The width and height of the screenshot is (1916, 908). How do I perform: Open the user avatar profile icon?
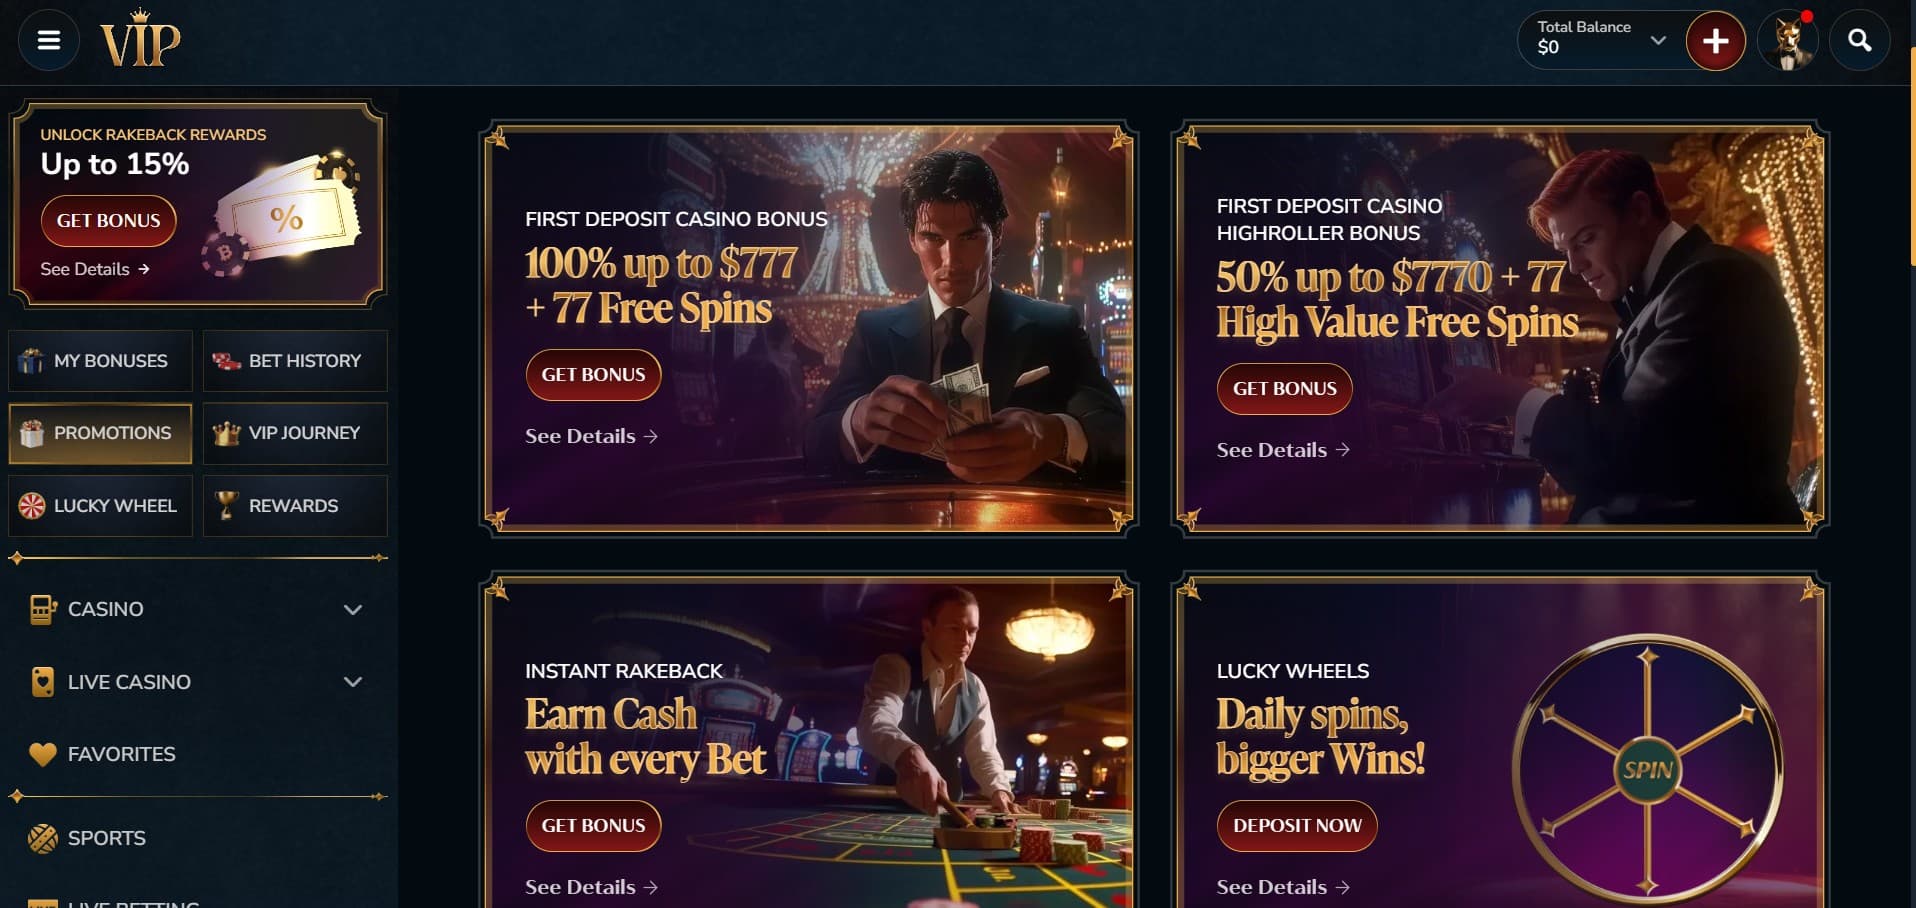point(1788,41)
